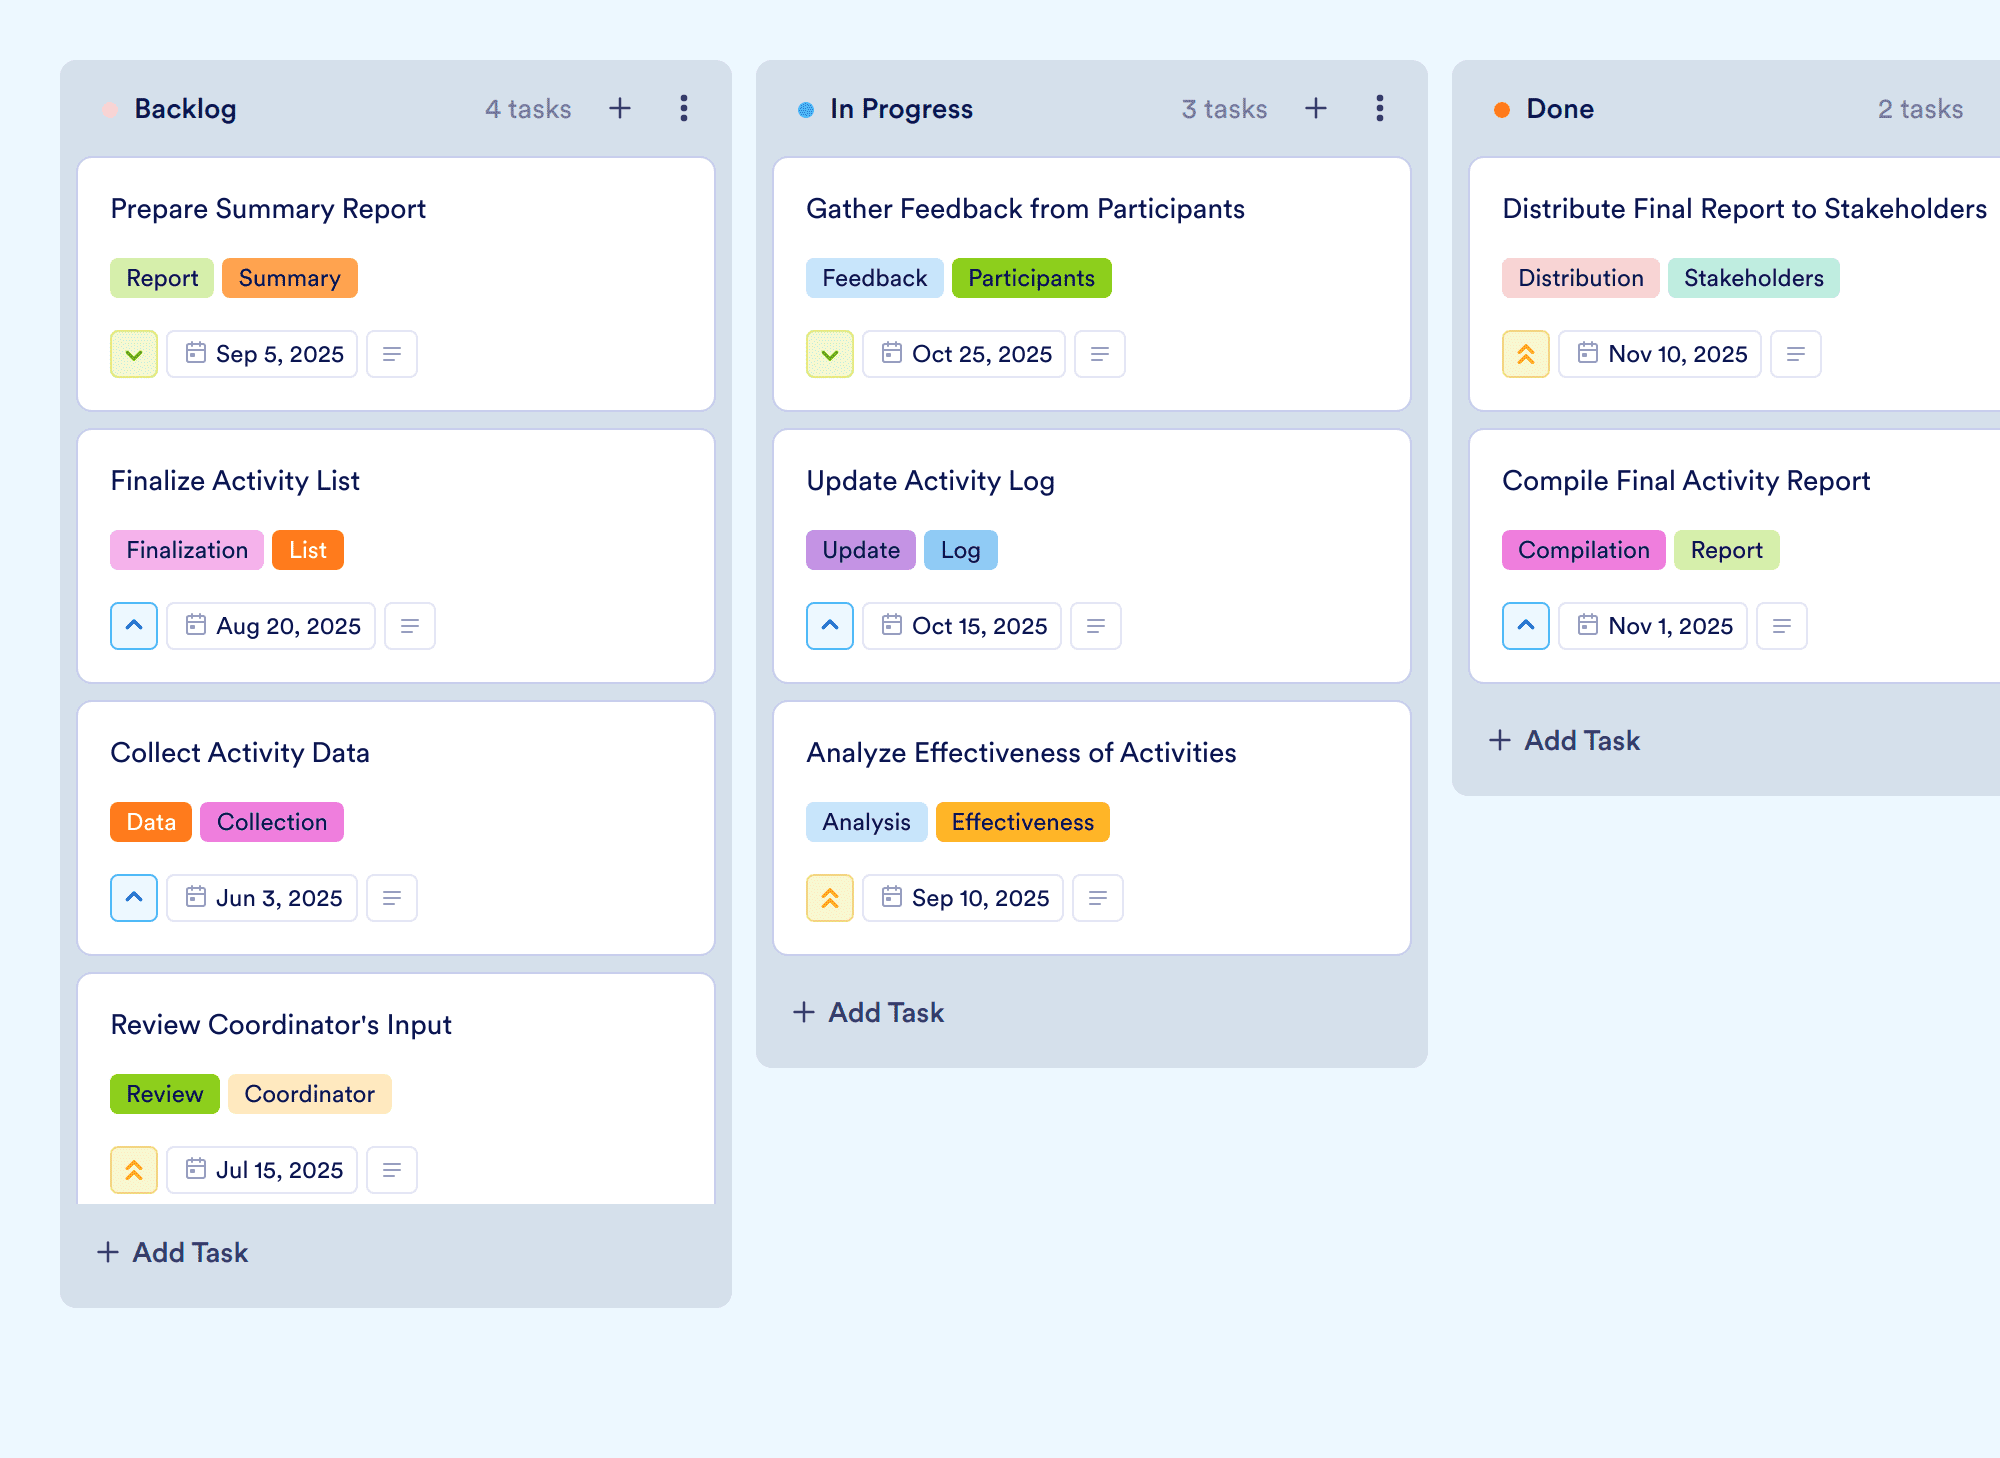Pick due date Oct 25, 2025

tap(965, 354)
